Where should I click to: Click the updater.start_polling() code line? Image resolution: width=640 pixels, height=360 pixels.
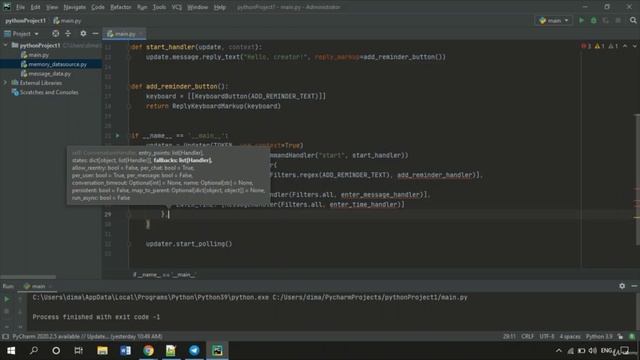pos(189,244)
